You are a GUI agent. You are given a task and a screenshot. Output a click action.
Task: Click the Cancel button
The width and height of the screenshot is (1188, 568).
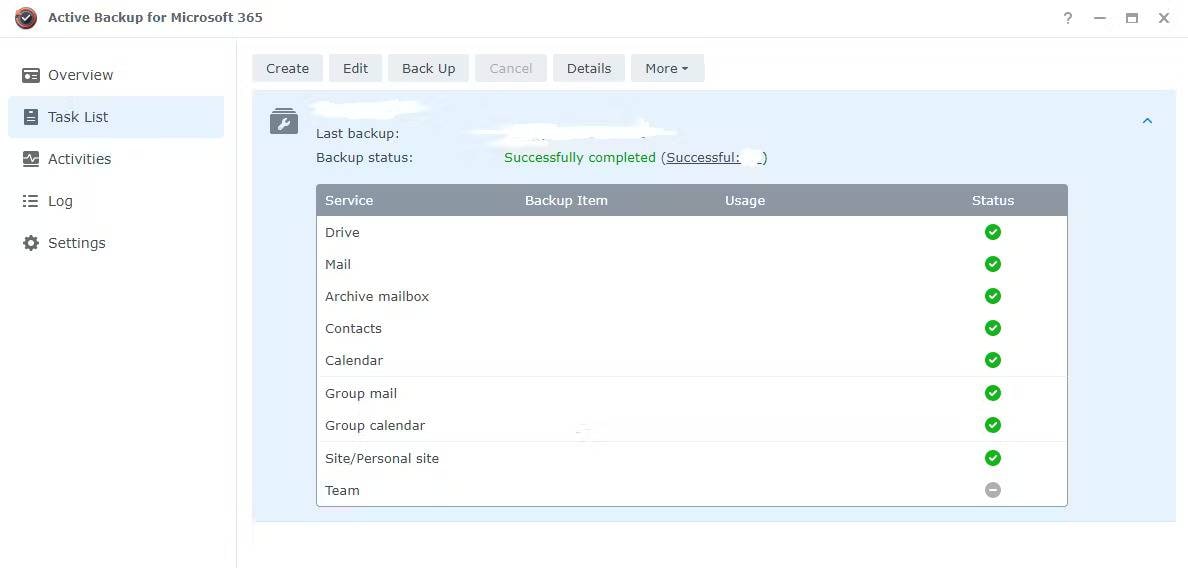[x=511, y=68]
